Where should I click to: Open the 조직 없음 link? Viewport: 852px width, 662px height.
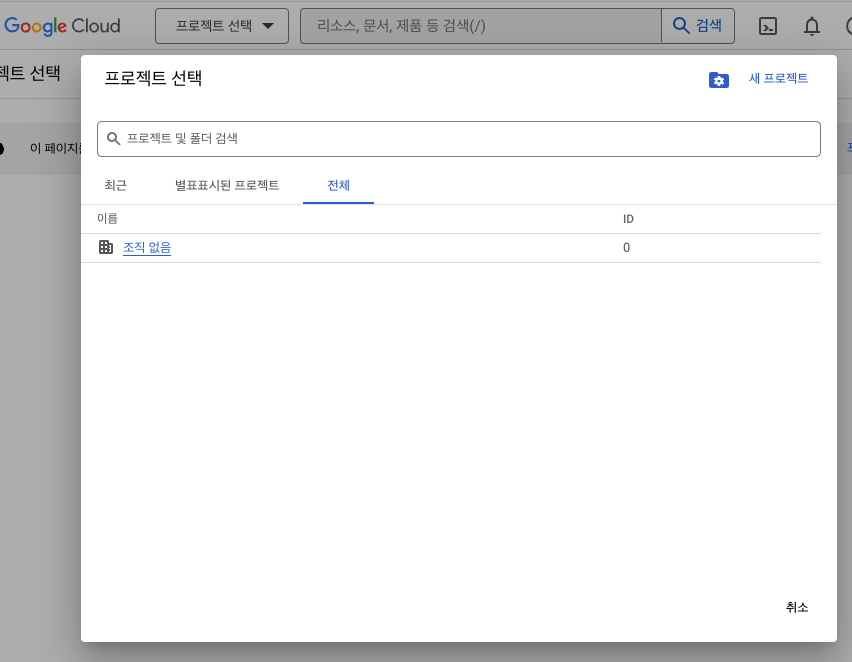[x=147, y=248]
